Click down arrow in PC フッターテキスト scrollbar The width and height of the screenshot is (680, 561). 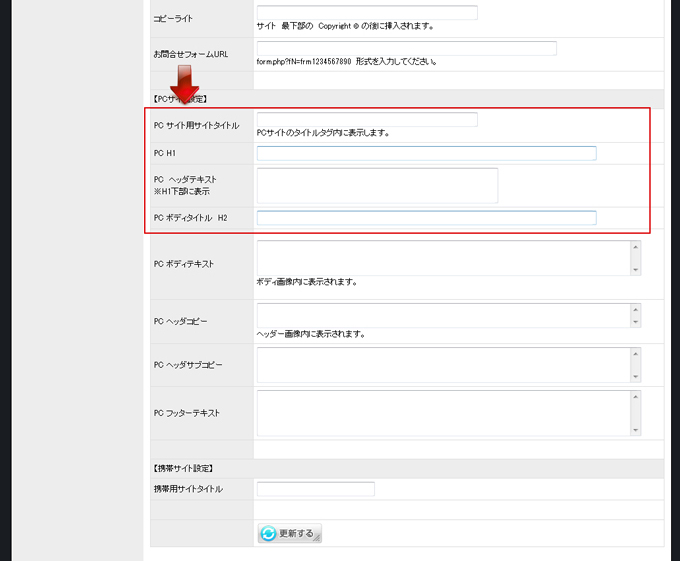635,429
